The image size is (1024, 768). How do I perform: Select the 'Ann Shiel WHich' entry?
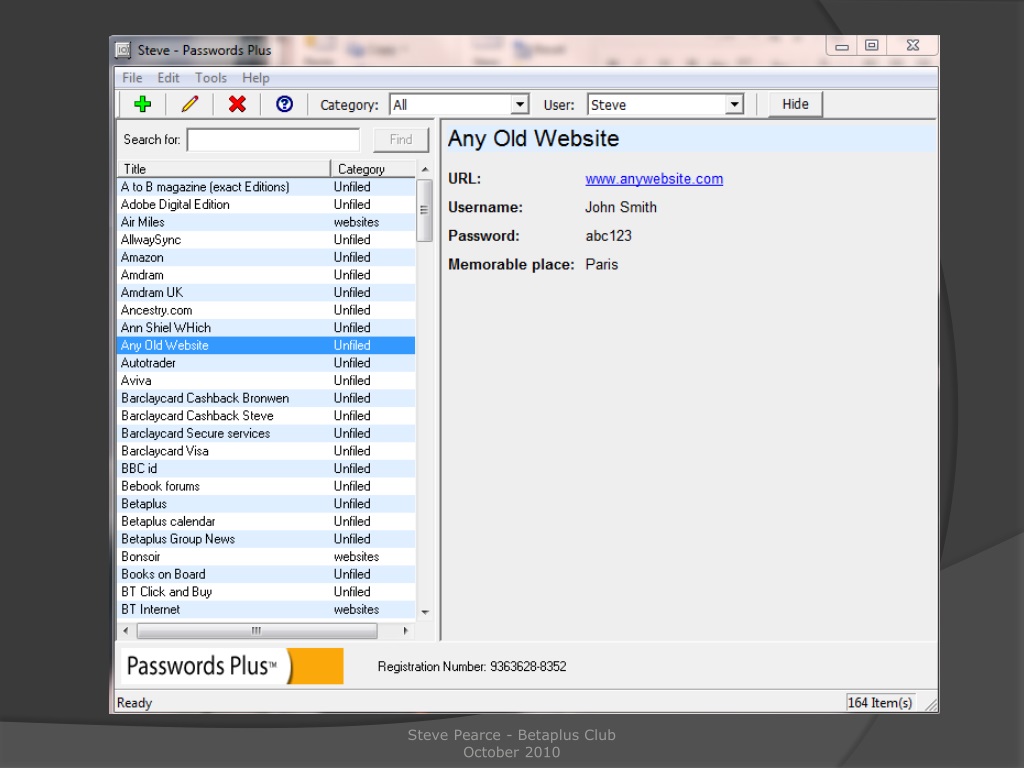pos(266,328)
